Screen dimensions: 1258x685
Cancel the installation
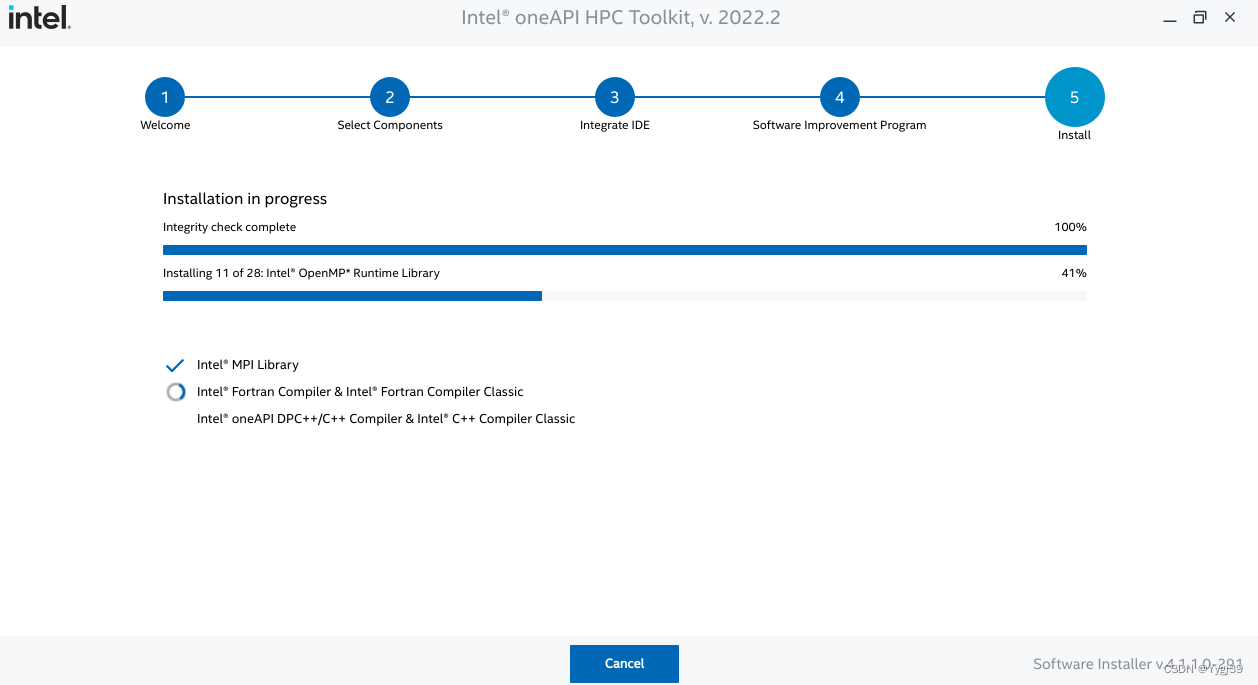tap(624, 664)
